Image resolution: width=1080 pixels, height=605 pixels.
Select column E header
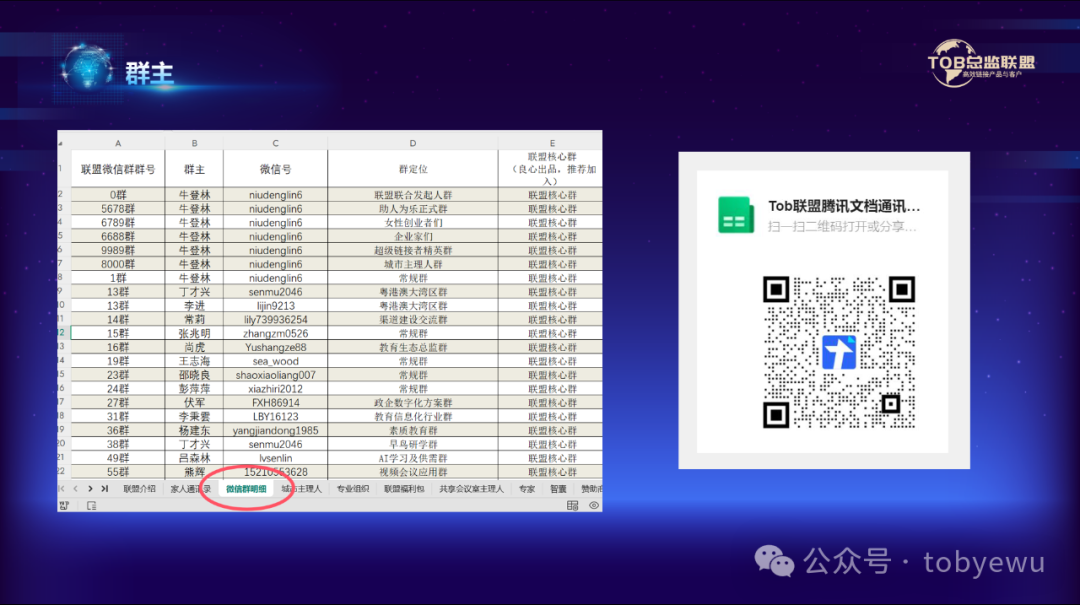pyautogui.click(x=550, y=143)
